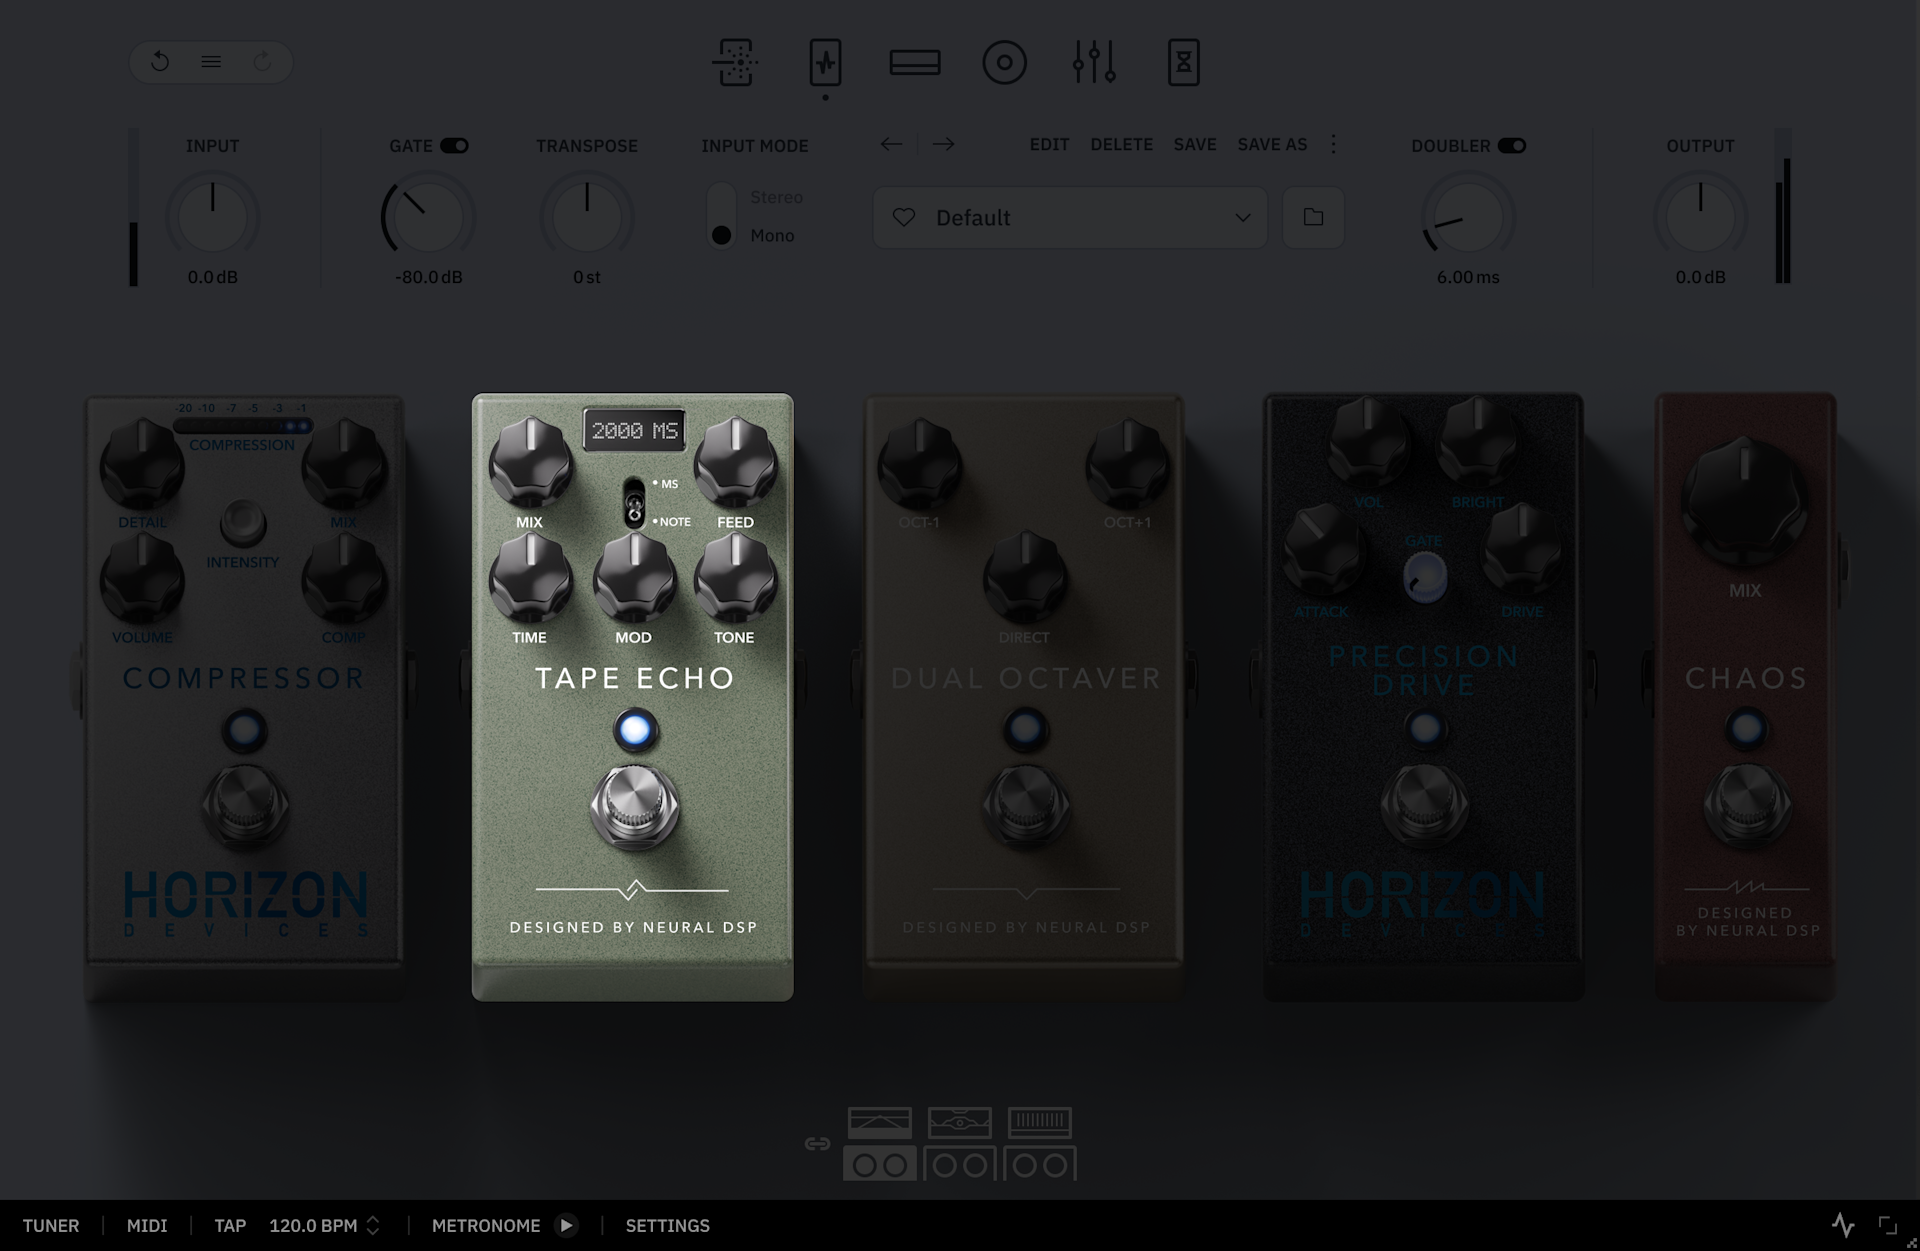Toggle the Tape Echo pedal footswitch
This screenshot has height=1251, width=1920.
pos(634,805)
